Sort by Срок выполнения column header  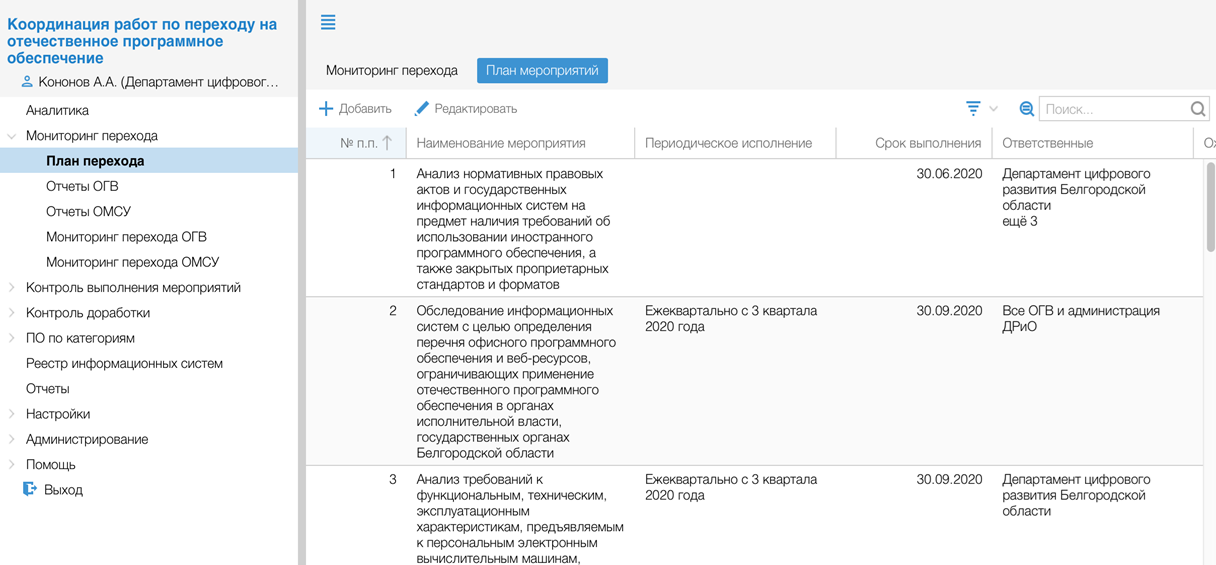point(927,143)
